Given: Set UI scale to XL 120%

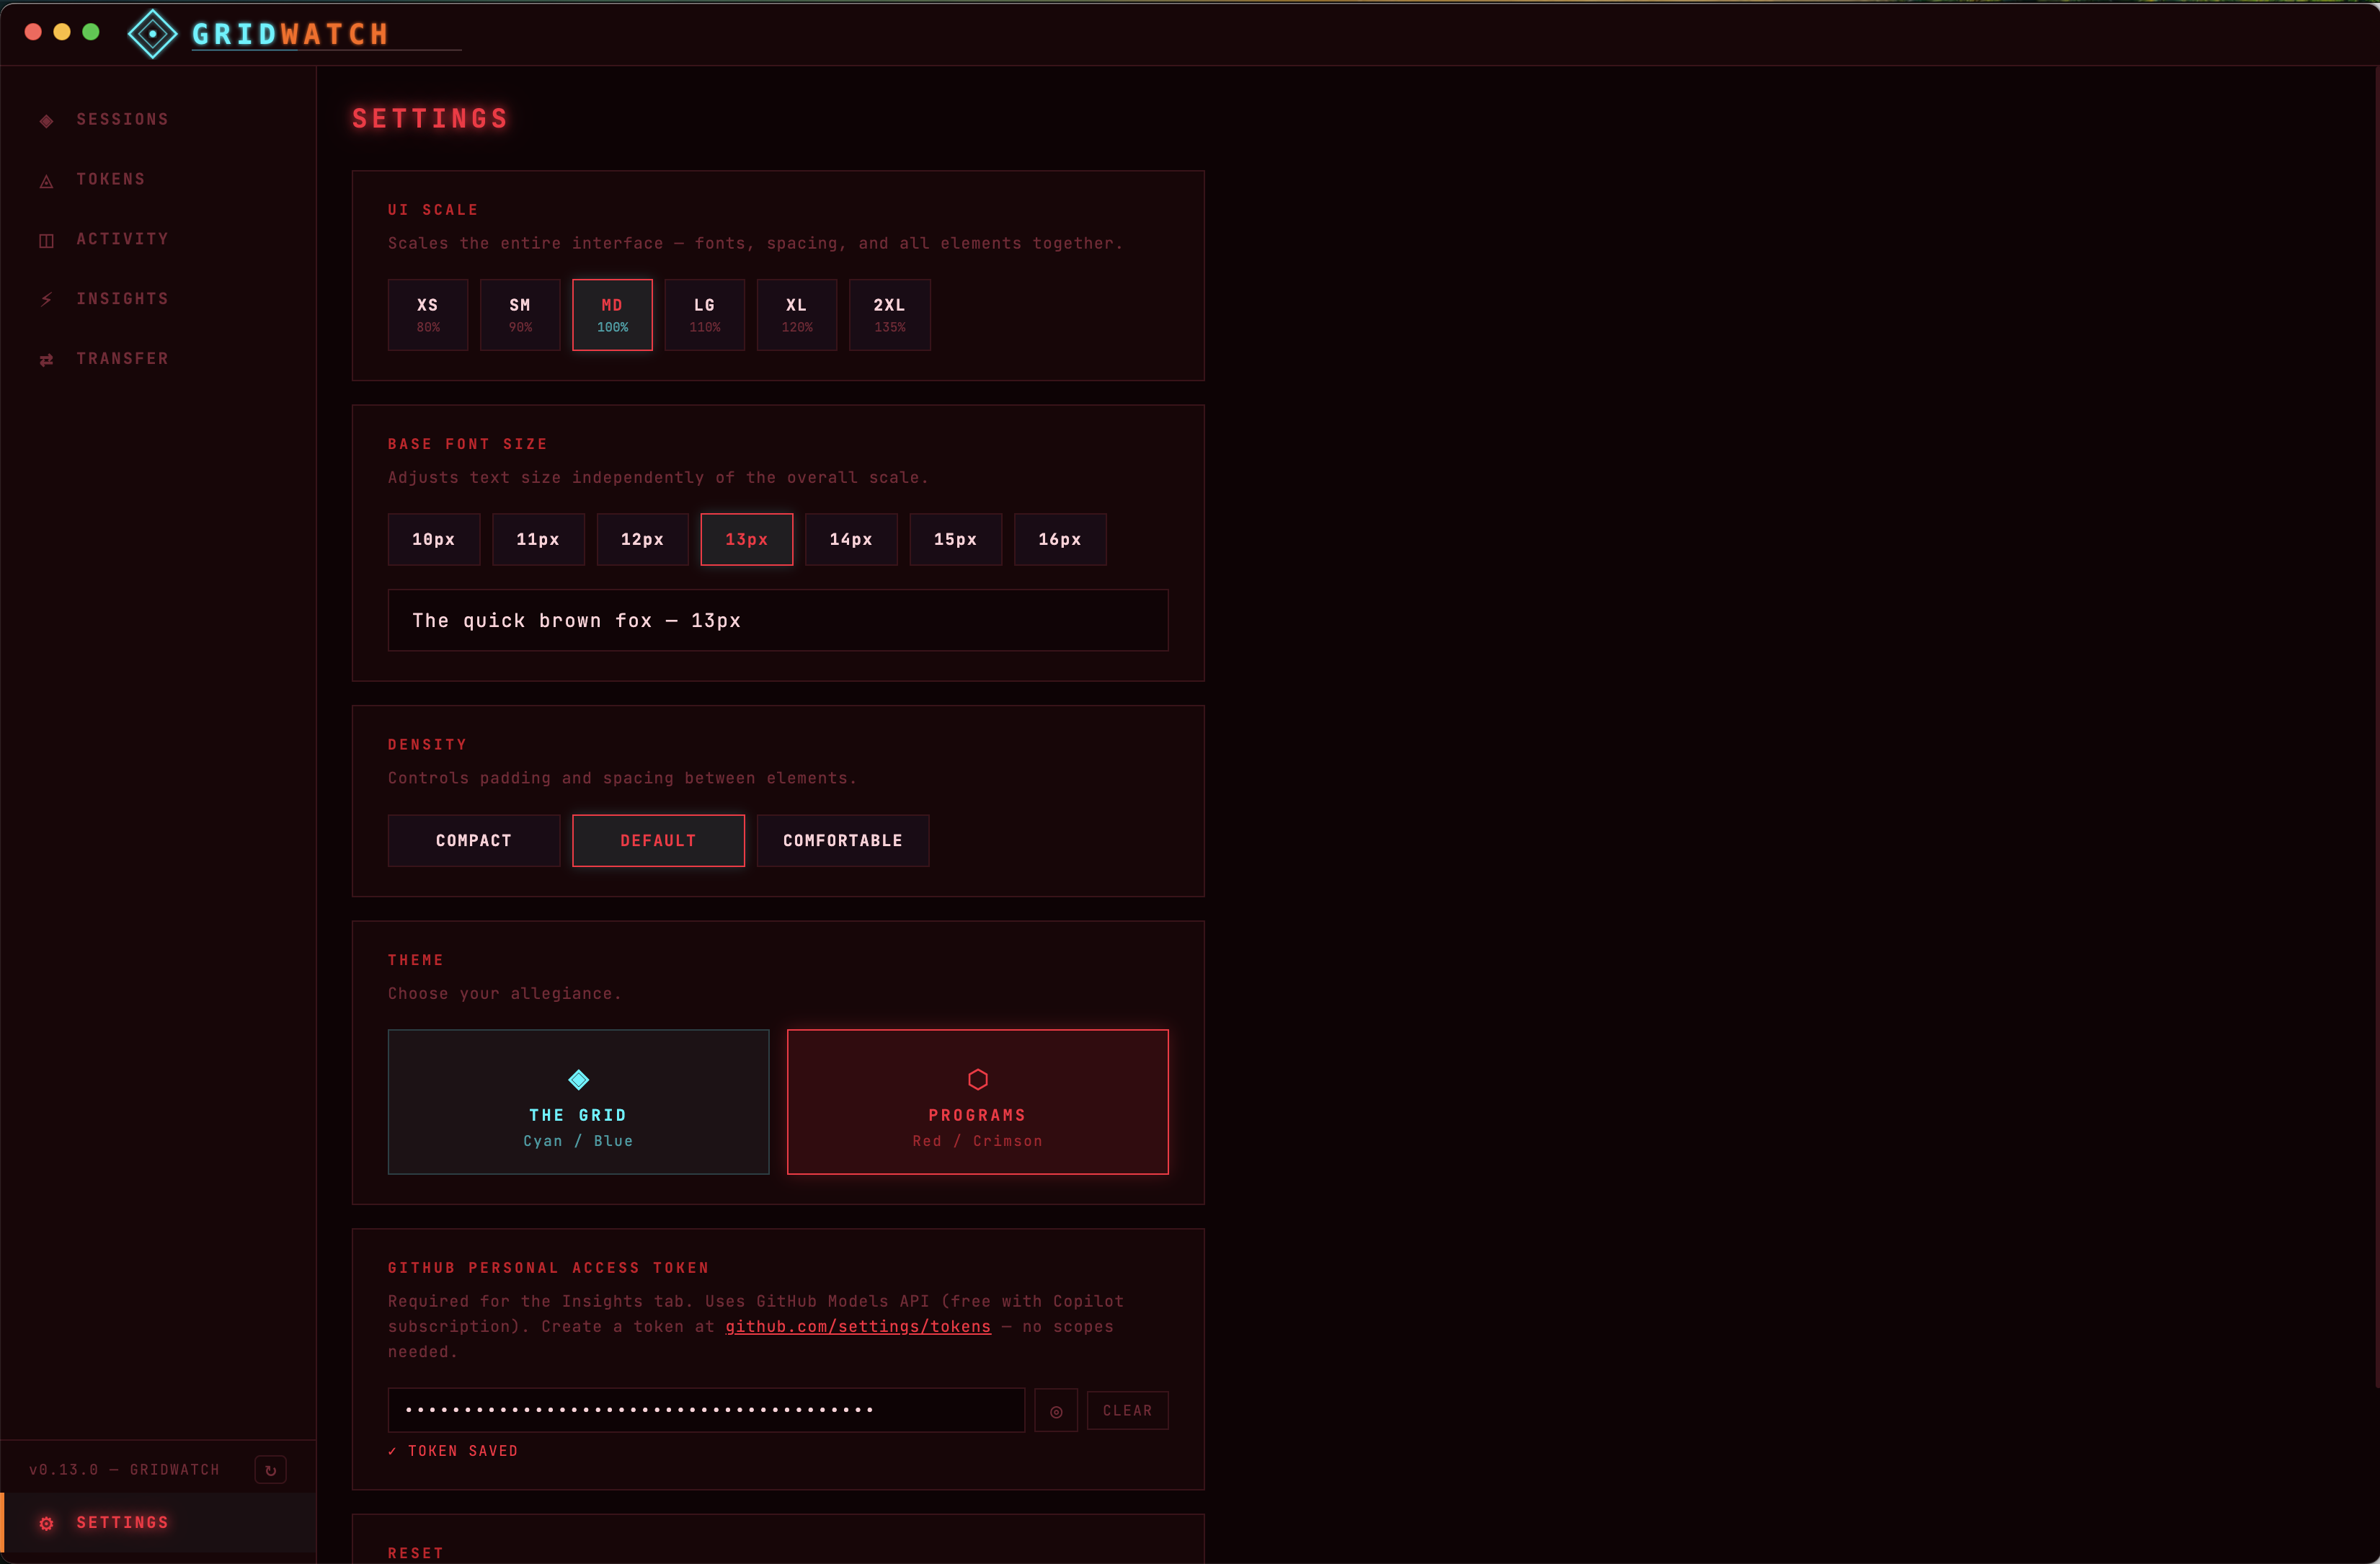Looking at the screenshot, I should pyautogui.click(x=796, y=314).
